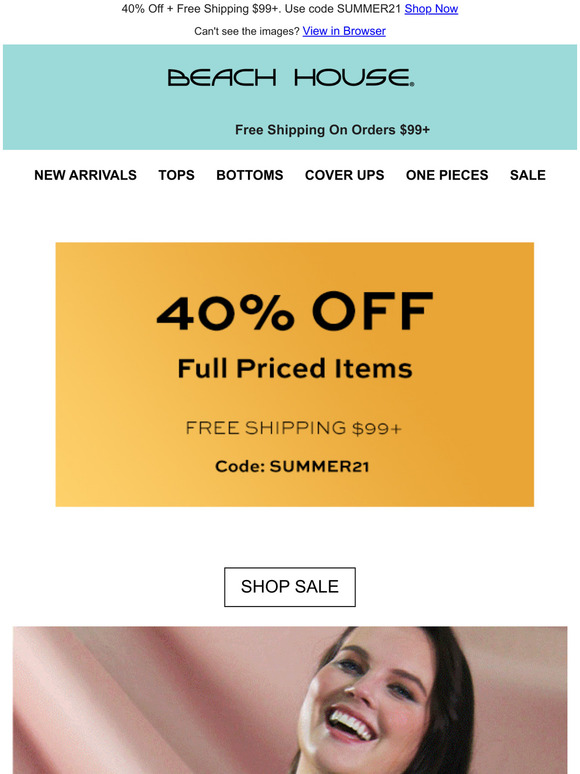
Task: Open the One Pieces category
Action: [x=447, y=175]
